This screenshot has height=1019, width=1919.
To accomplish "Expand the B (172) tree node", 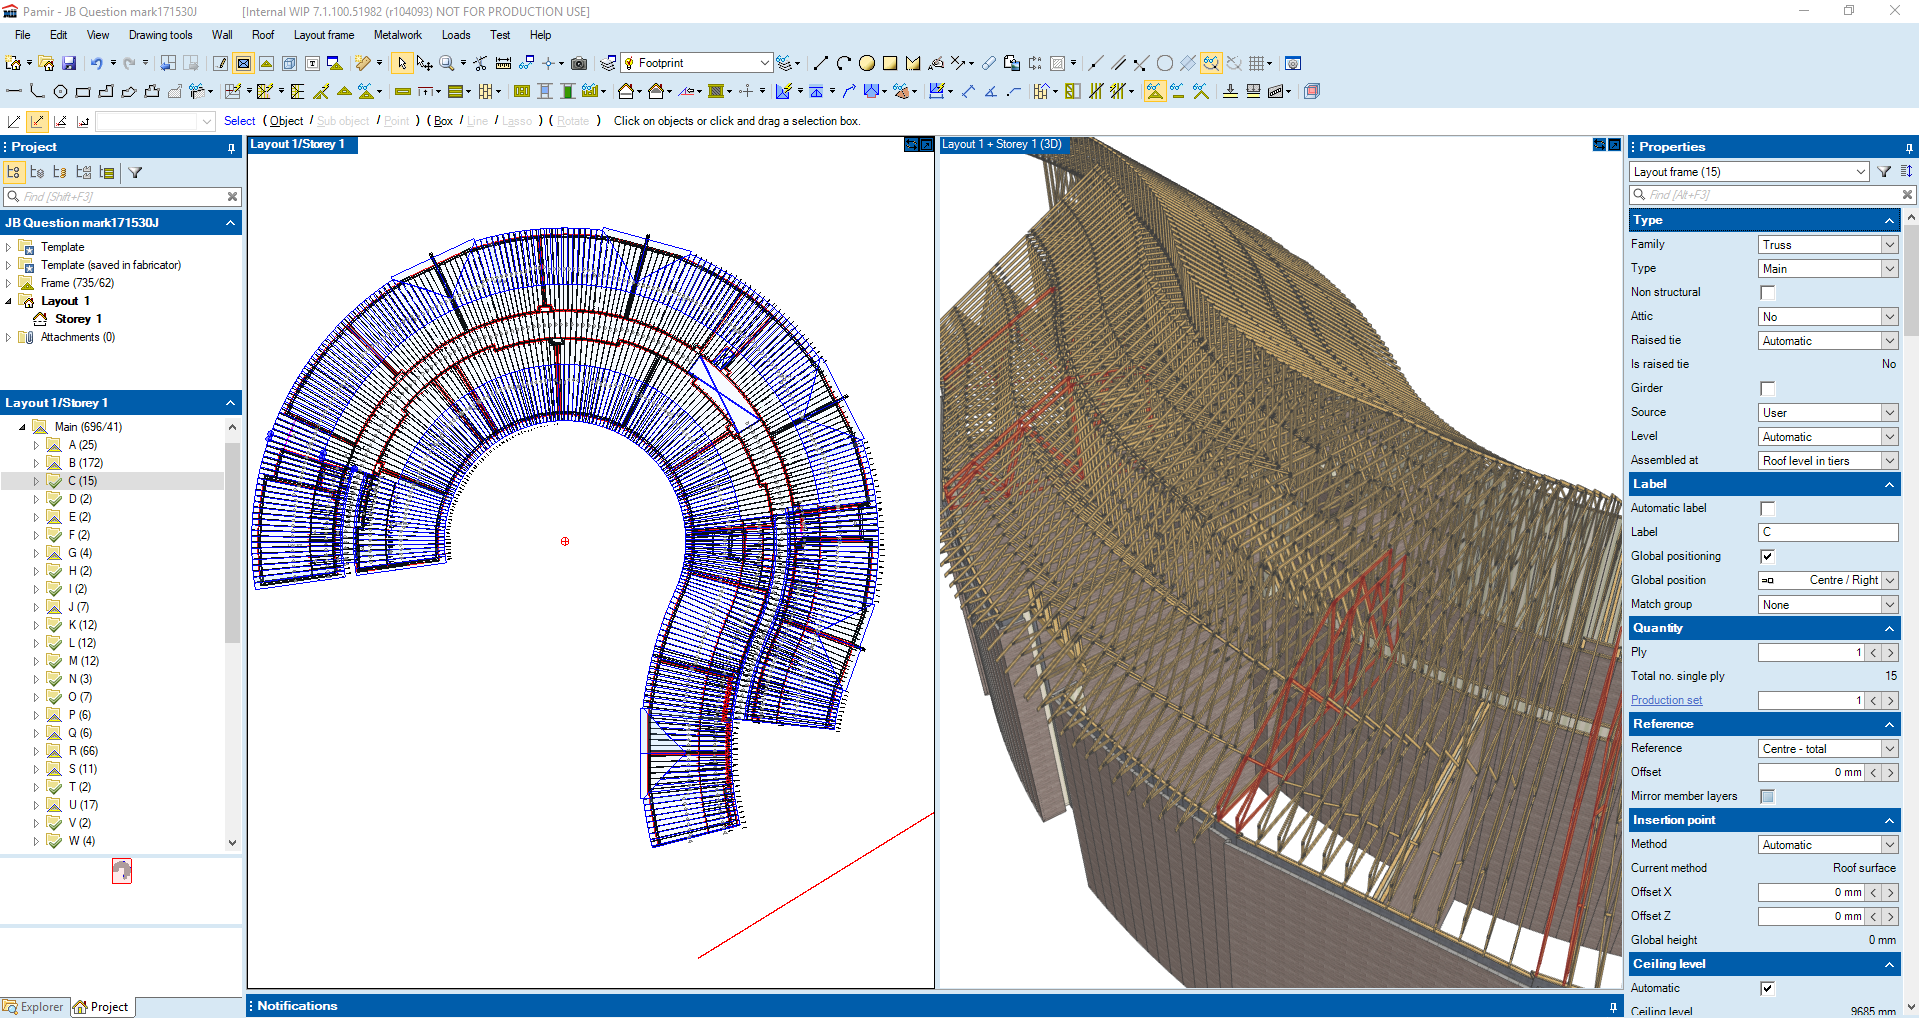I will tap(37, 463).
